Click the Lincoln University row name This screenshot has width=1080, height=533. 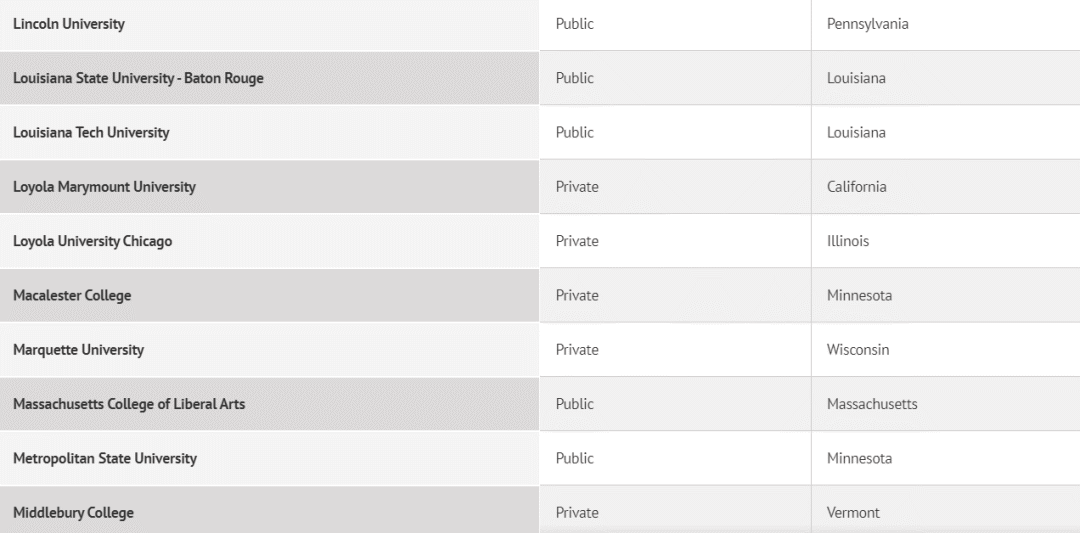[x=69, y=24]
